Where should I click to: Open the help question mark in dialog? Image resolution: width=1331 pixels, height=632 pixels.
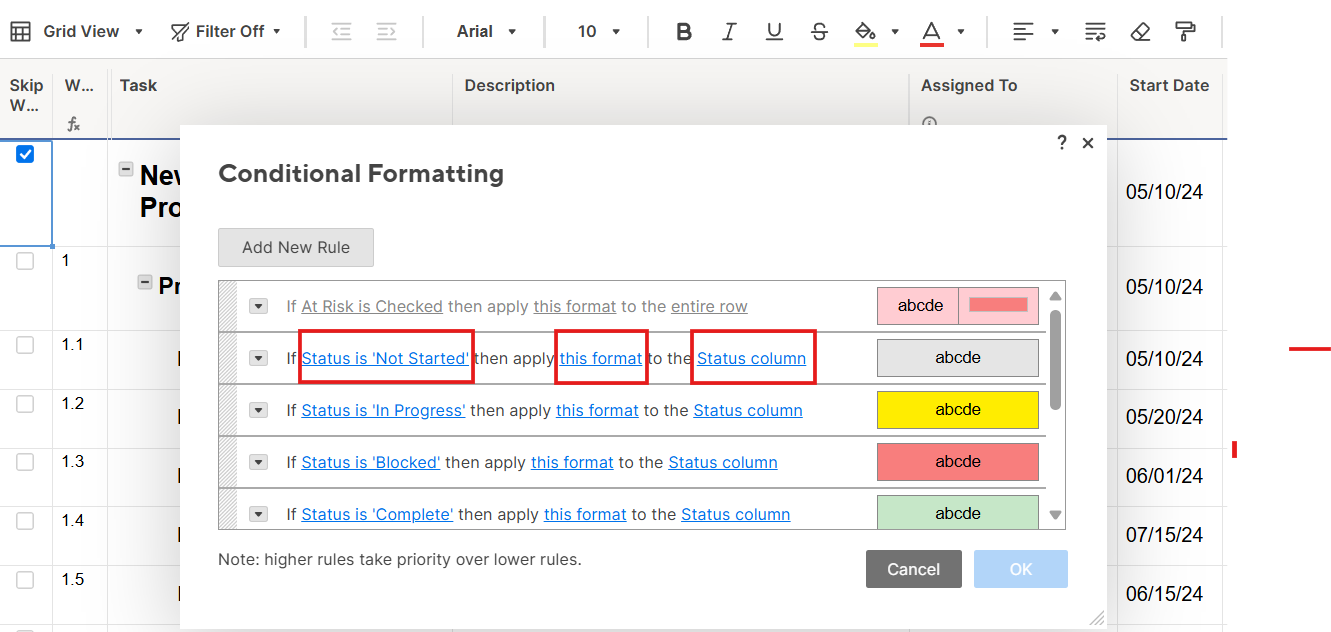coord(1062,143)
